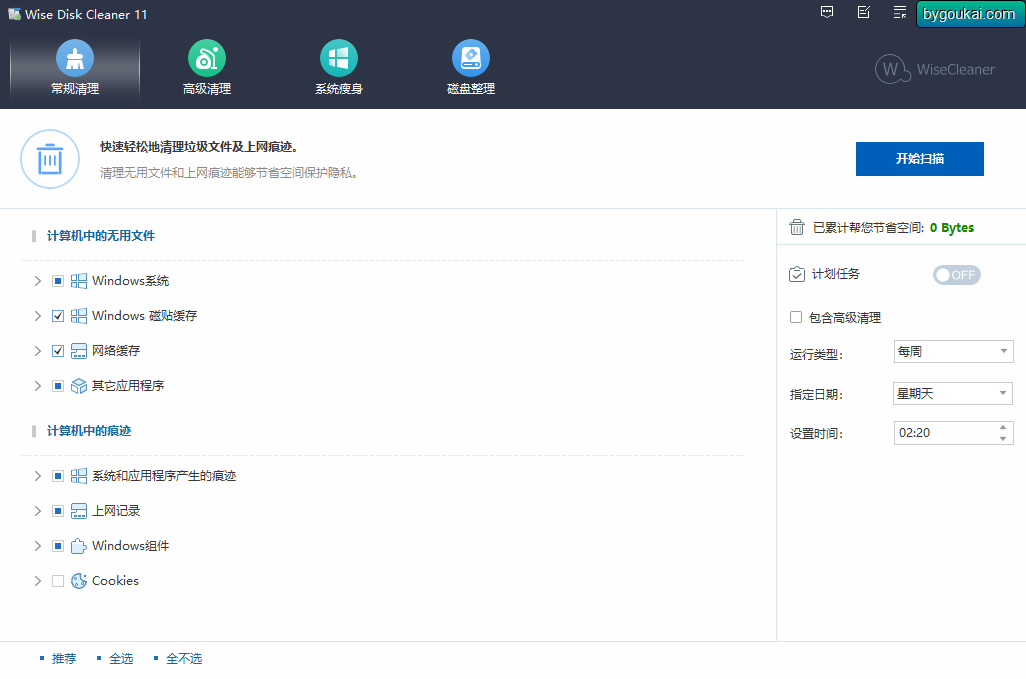
Task: Click the large trash can icon
Action: tap(50, 159)
